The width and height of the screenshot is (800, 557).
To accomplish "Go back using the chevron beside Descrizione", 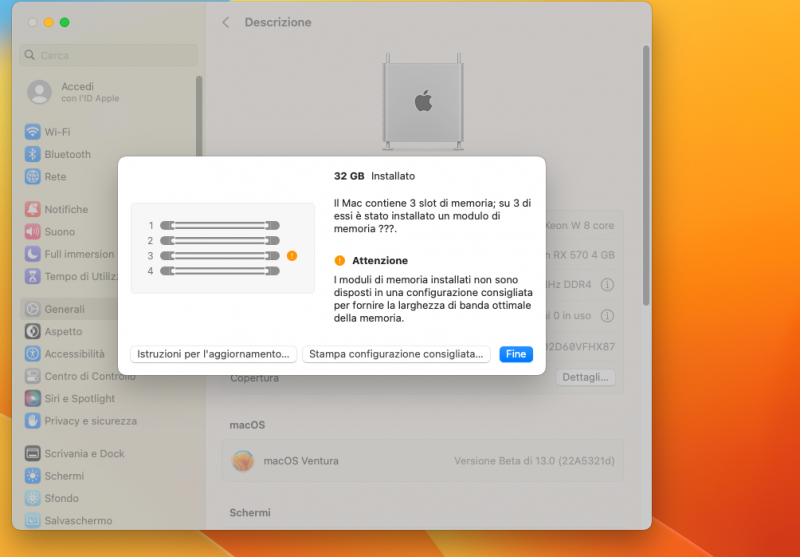I will 226,22.
